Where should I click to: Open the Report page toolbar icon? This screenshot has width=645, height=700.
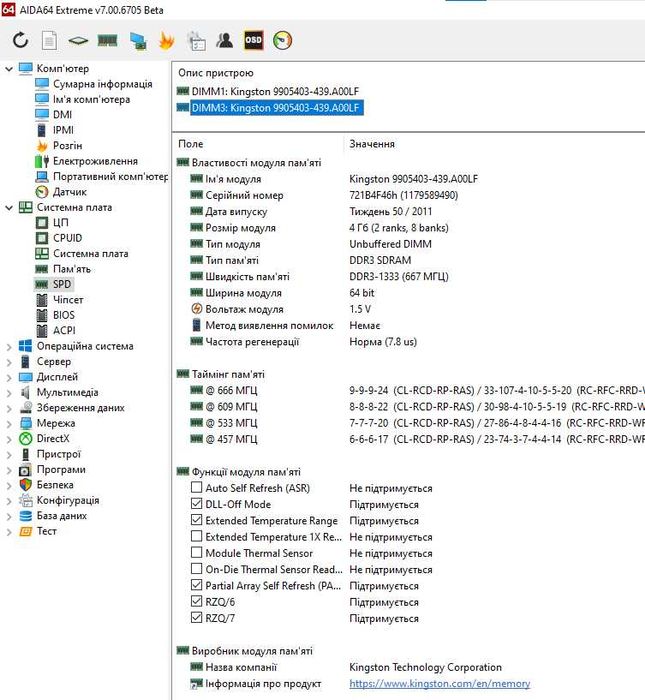pos(49,41)
